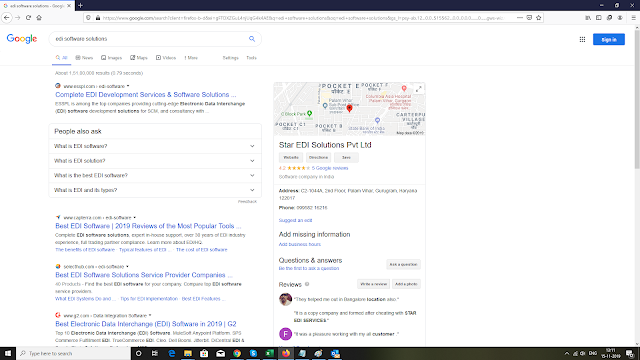
Task: Click the Directions button
Action: point(318,158)
